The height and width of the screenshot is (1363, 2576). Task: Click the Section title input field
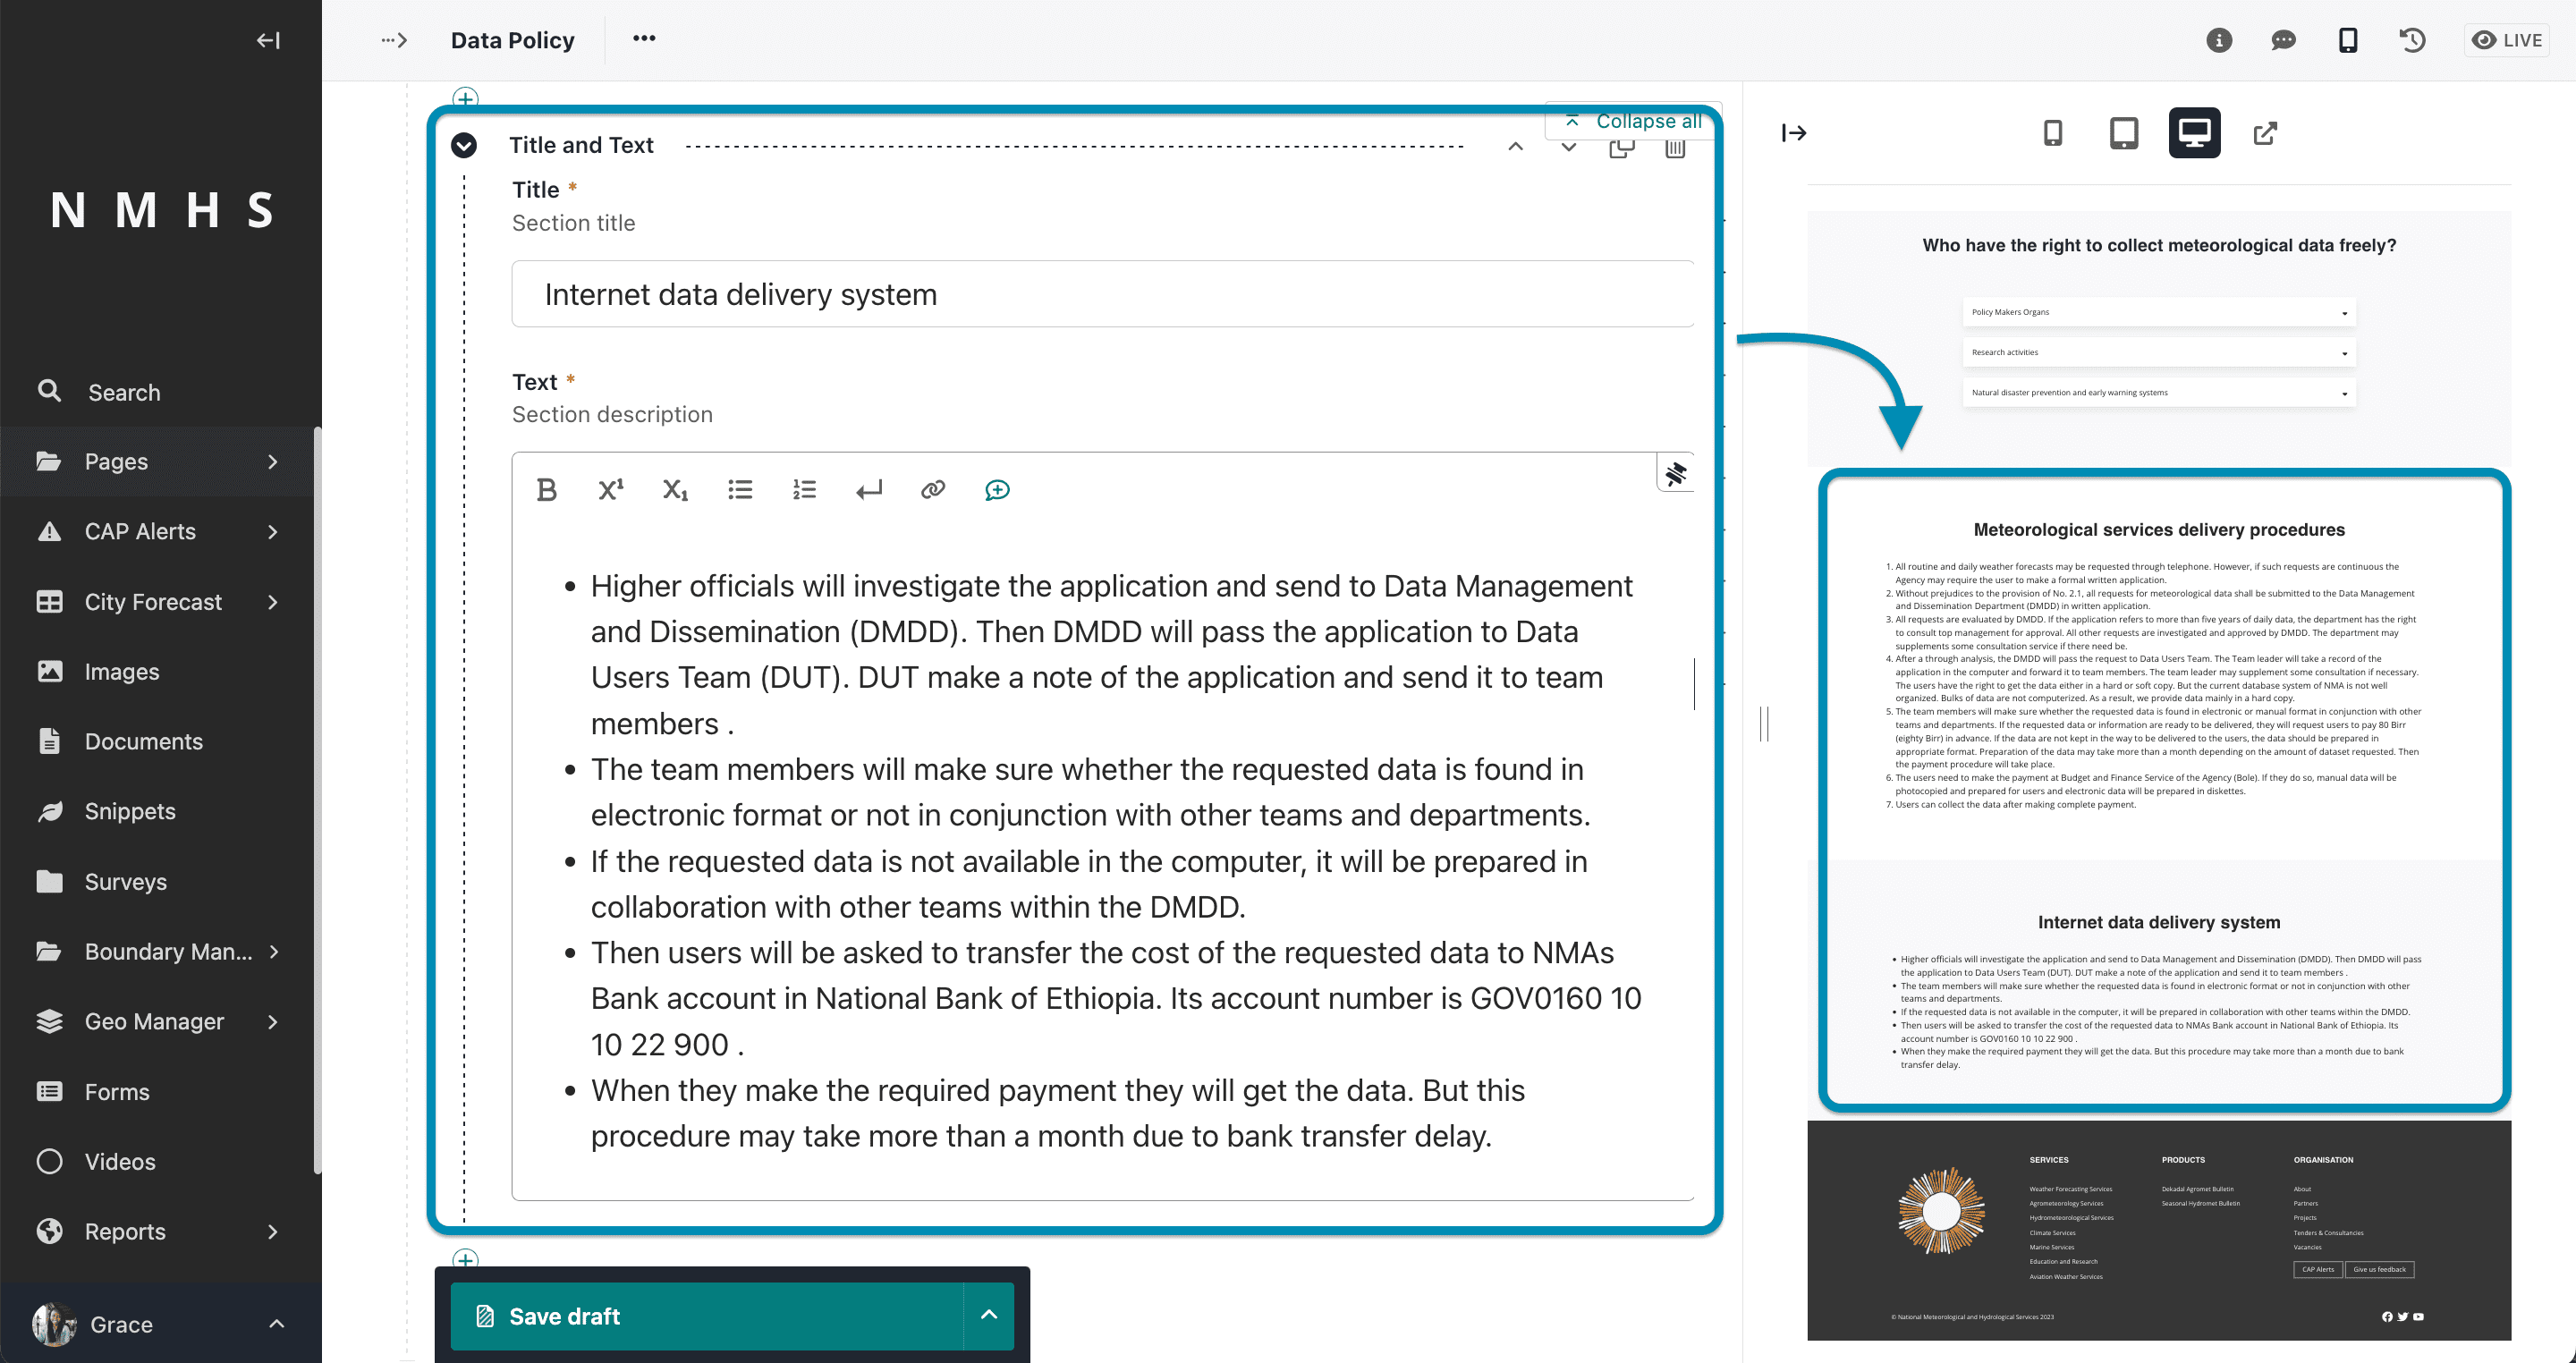point(1102,294)
